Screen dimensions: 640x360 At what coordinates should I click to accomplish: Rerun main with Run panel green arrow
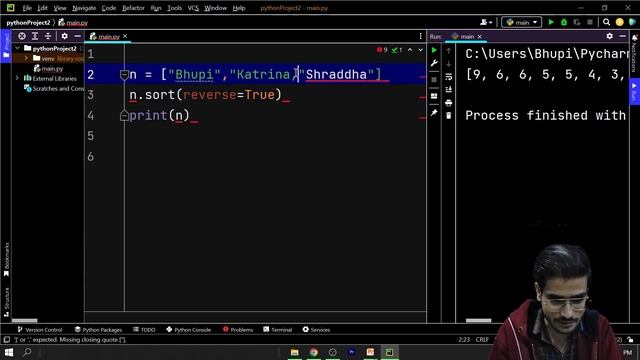pyautogui.click(x=434, y=50)
